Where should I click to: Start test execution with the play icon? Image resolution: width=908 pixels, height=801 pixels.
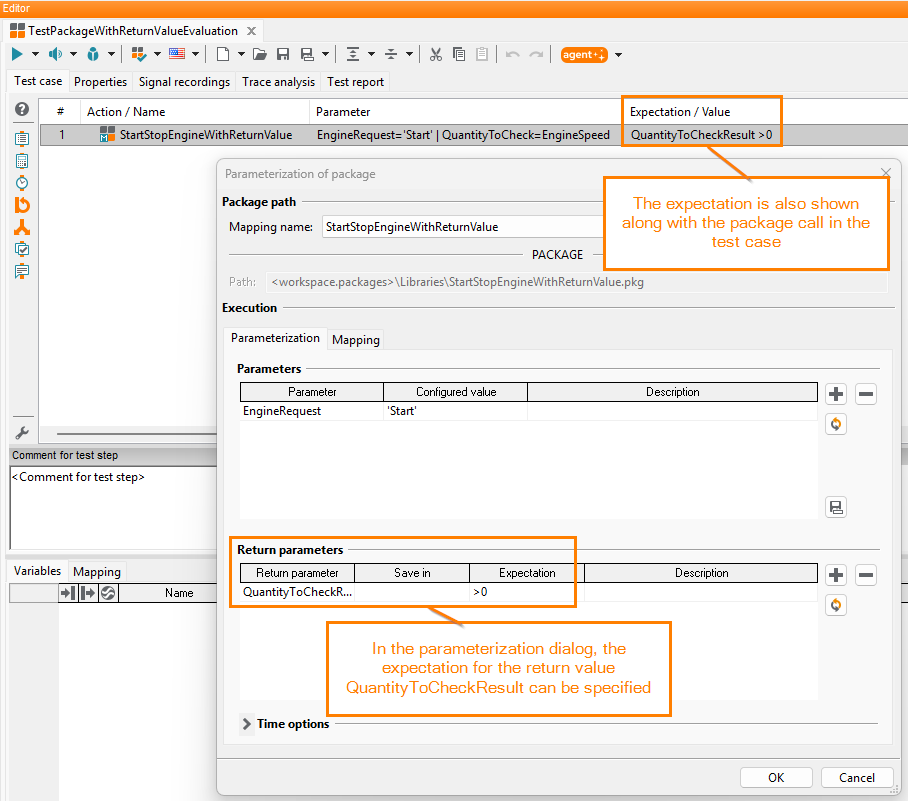pos(17,54)
